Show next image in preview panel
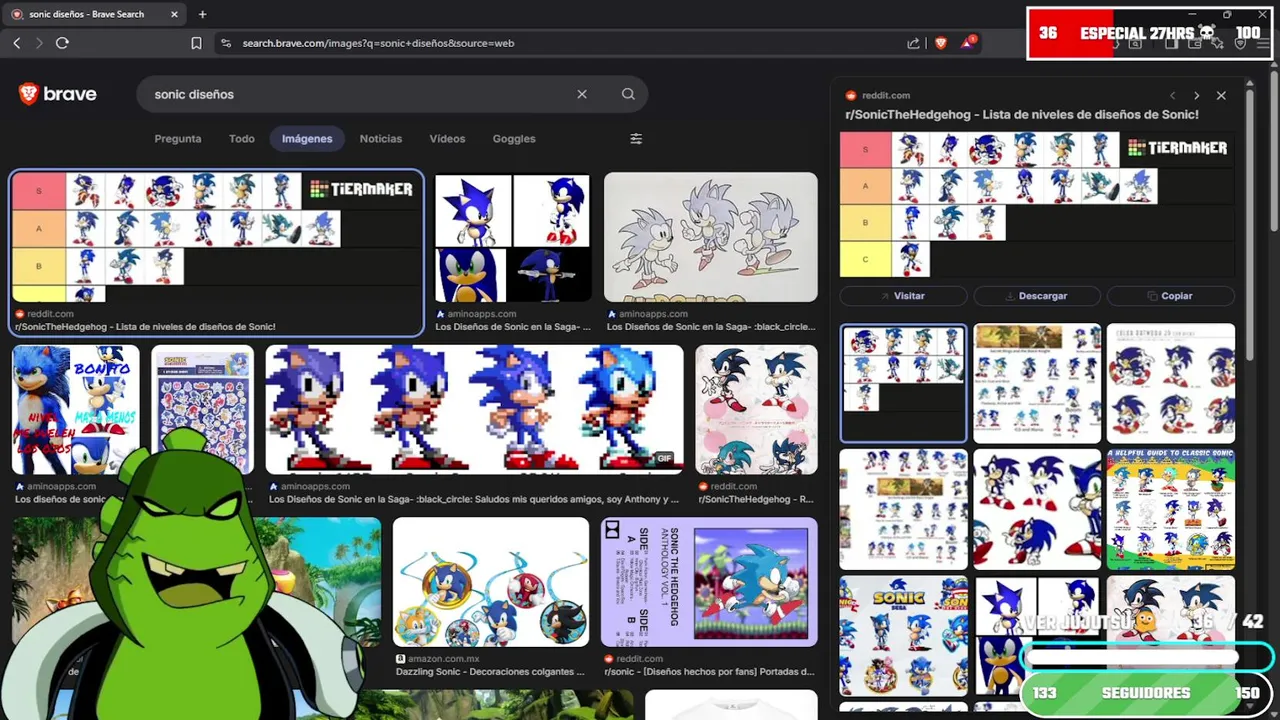 click(x=1196, y=96)
